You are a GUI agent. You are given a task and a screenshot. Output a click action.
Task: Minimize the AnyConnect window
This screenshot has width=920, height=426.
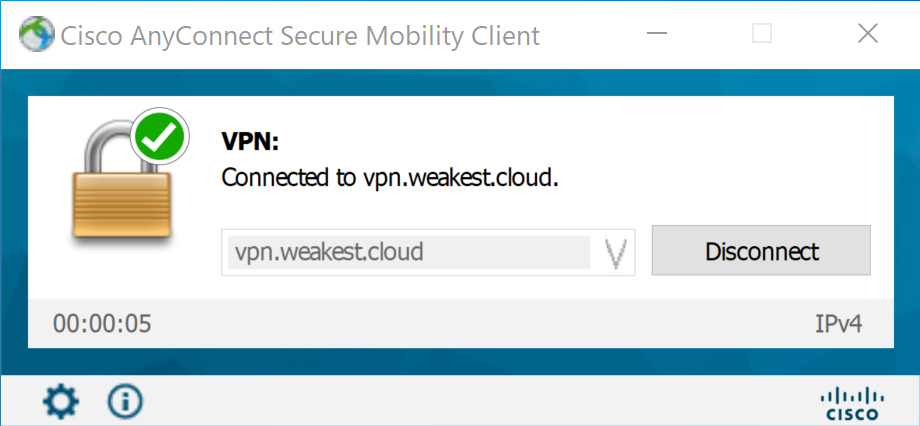tap(657, 34)
